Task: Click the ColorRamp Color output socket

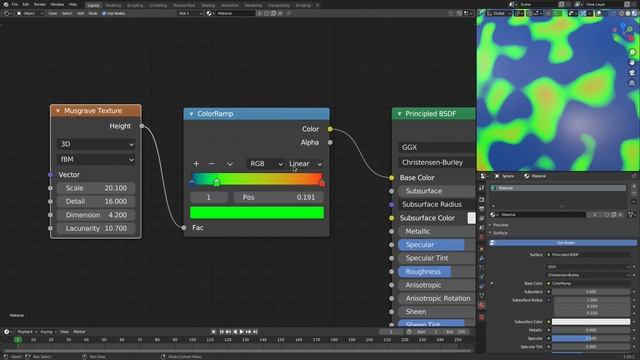Action: [x=330, y=129]
